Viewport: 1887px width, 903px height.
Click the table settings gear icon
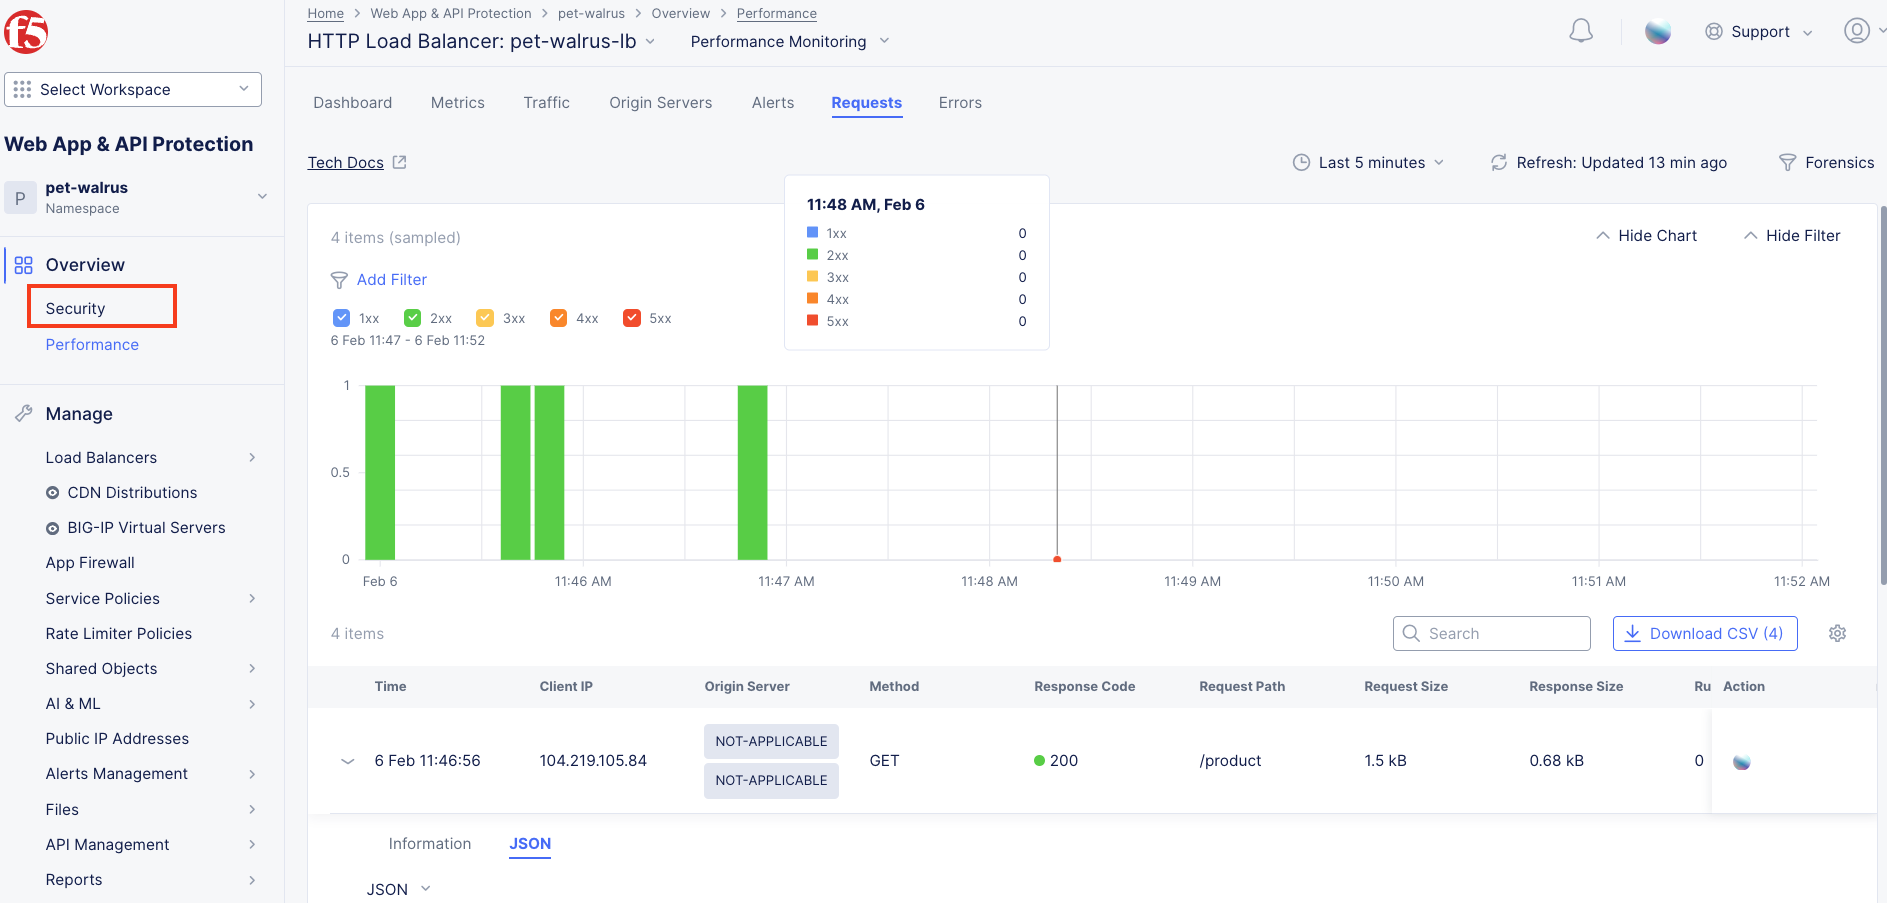point(1837,633)
